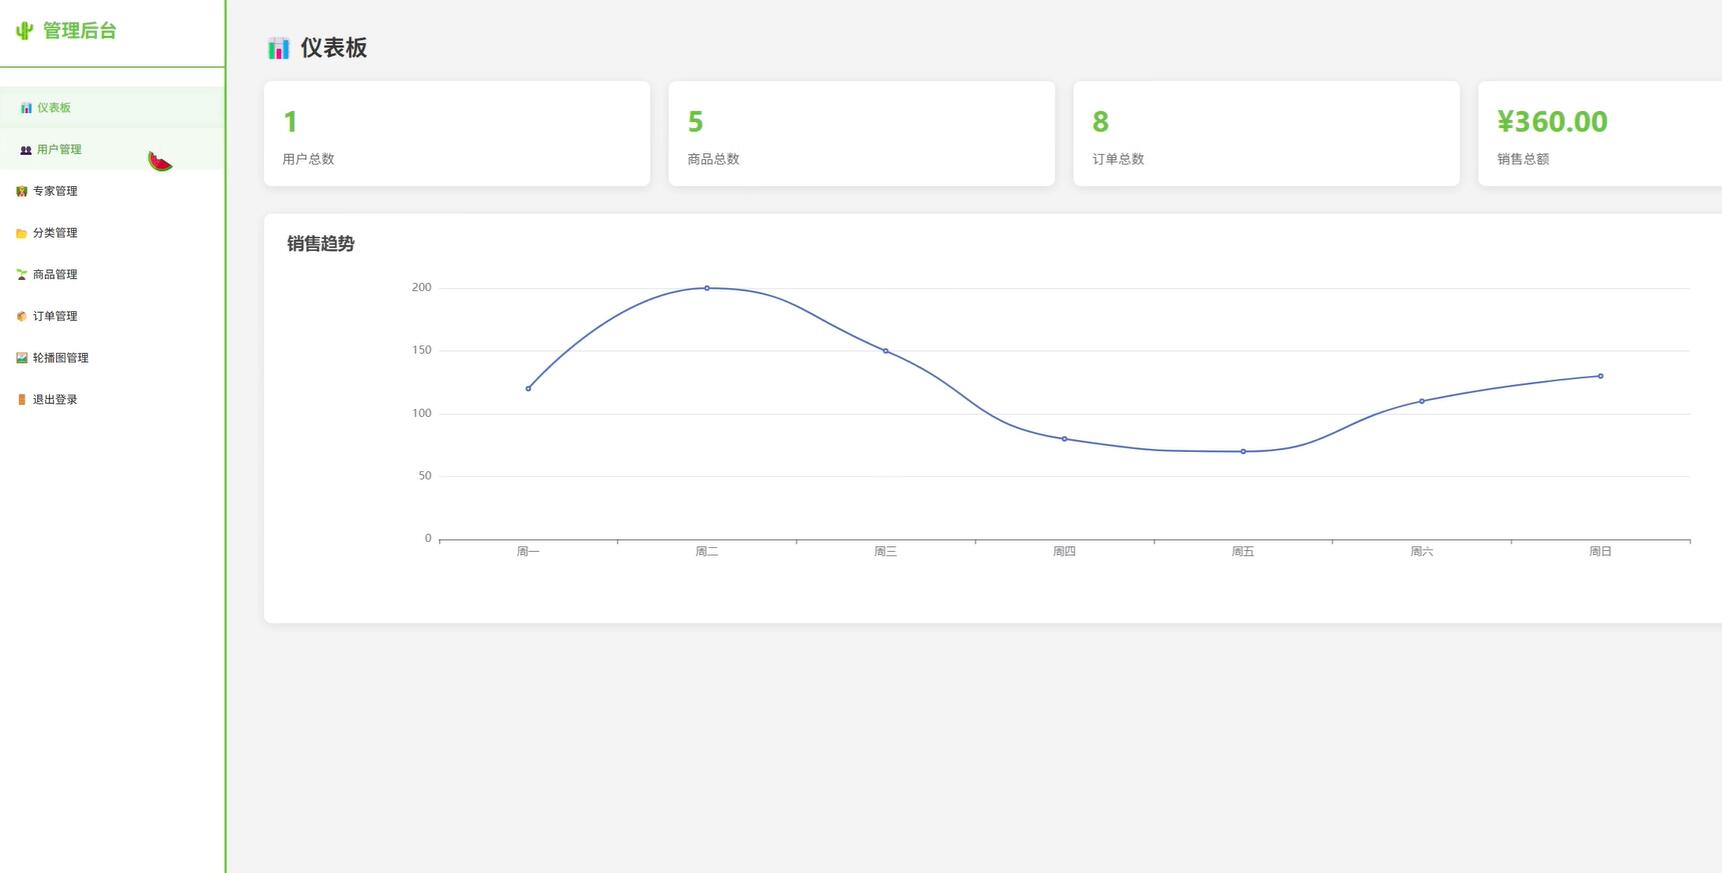Click the chart icon beside 仪表板 heading
This screenshot has width=1722, height=873.
point(279,48)
